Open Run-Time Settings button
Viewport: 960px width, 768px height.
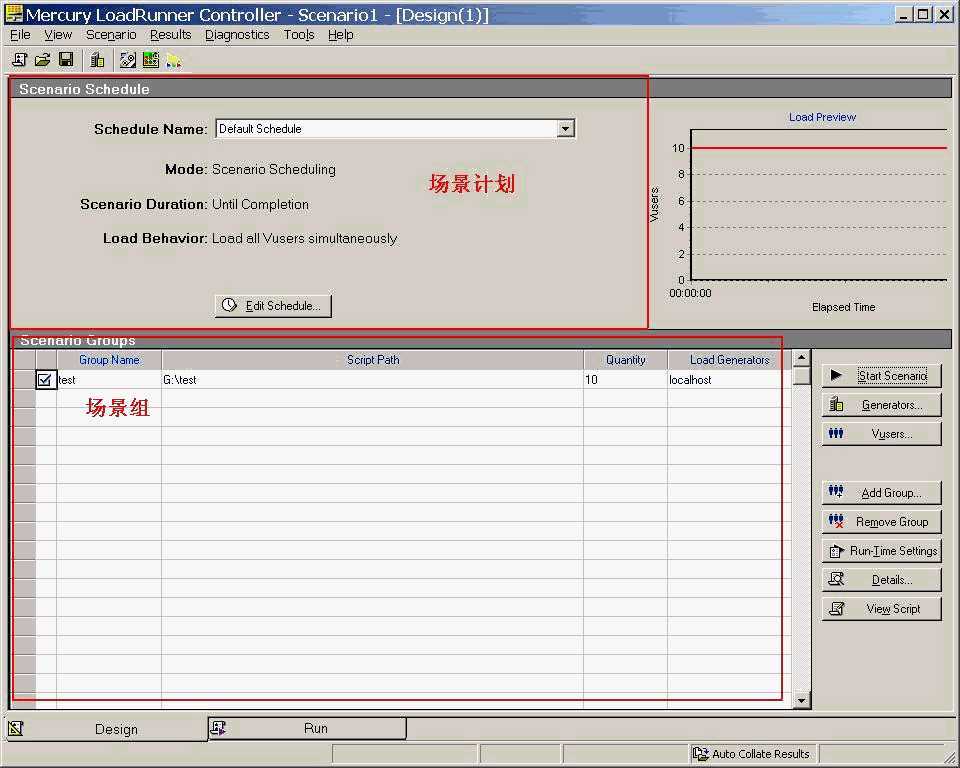pyautogui.click(x=881, y=551)
